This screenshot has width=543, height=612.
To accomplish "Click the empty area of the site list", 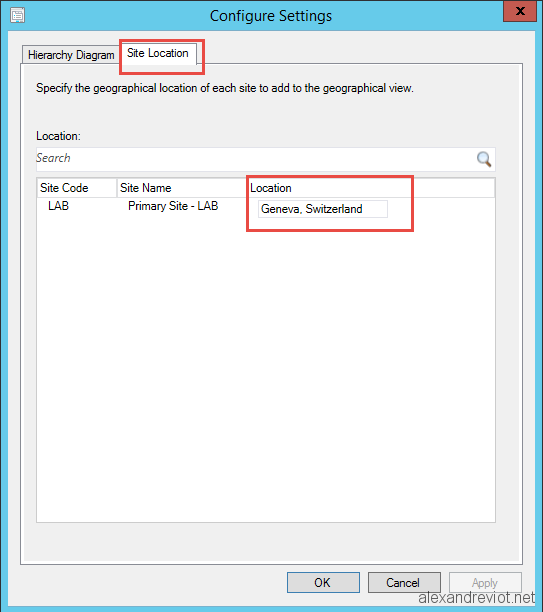I will [x=265, y=367].
